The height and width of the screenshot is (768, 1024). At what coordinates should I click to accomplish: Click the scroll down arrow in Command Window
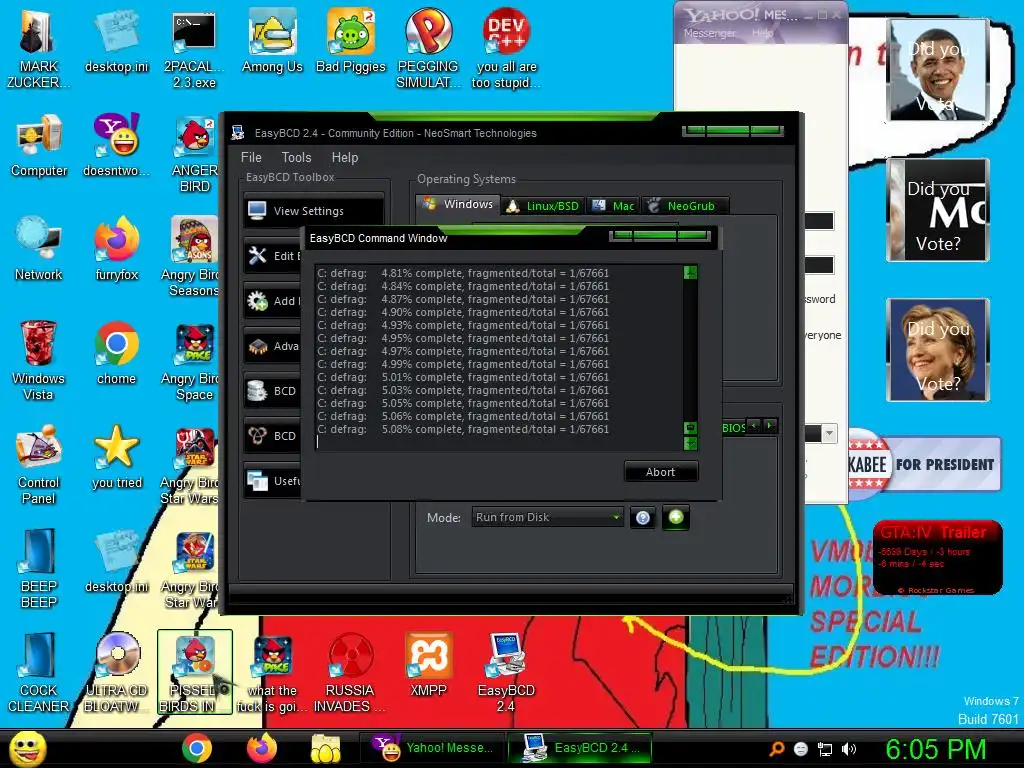point(690,443)
